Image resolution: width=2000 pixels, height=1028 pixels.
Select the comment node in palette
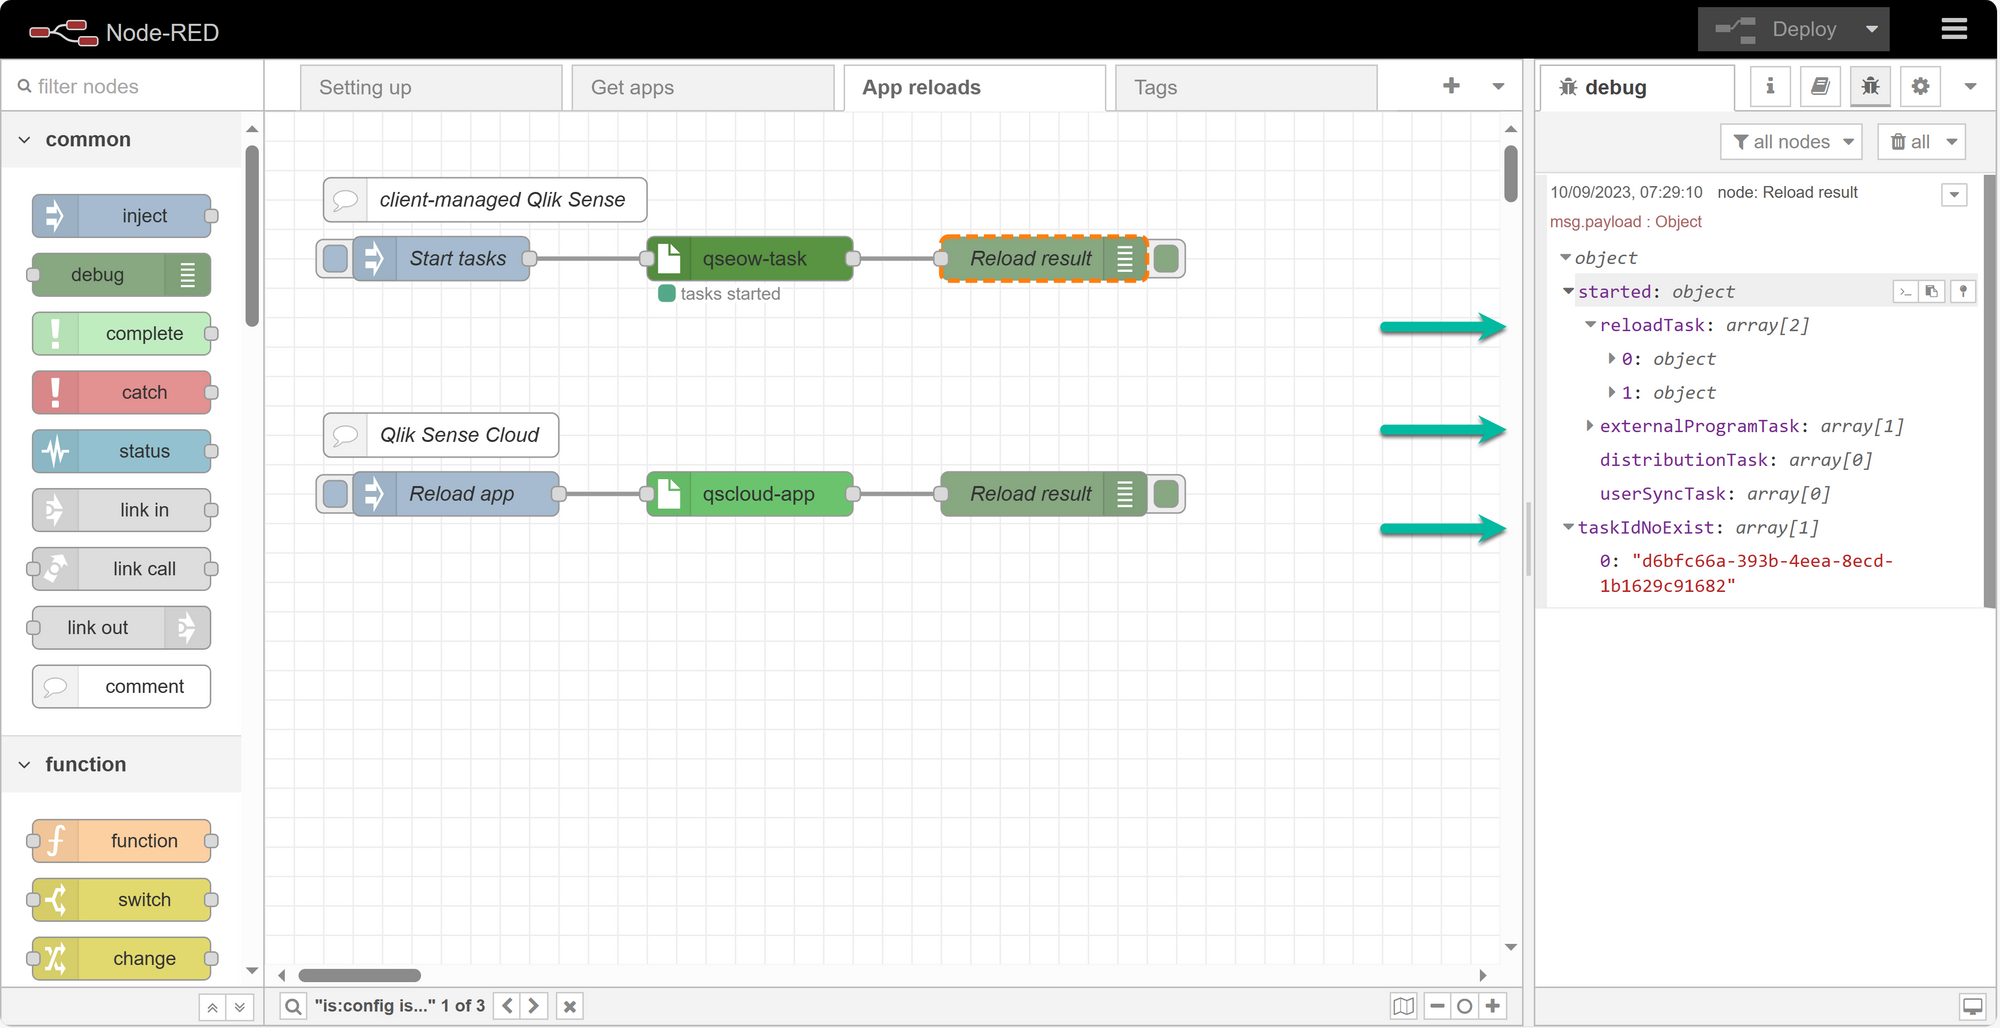coord(122,687)
